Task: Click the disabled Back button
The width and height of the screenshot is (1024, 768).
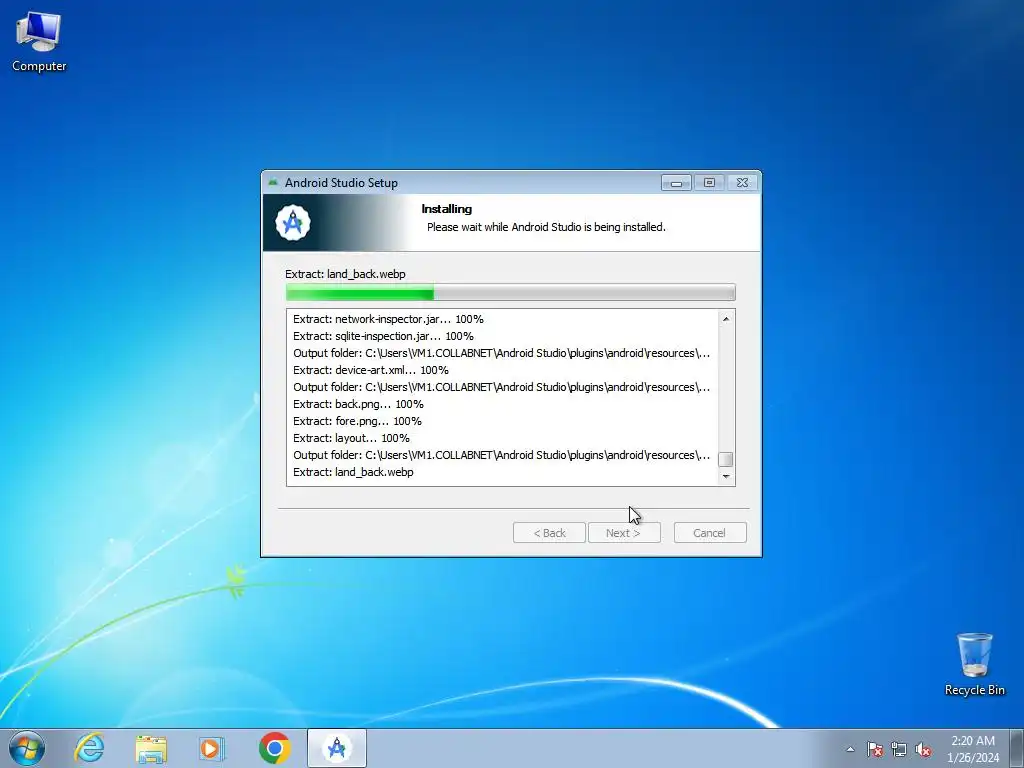Action: 549,533
